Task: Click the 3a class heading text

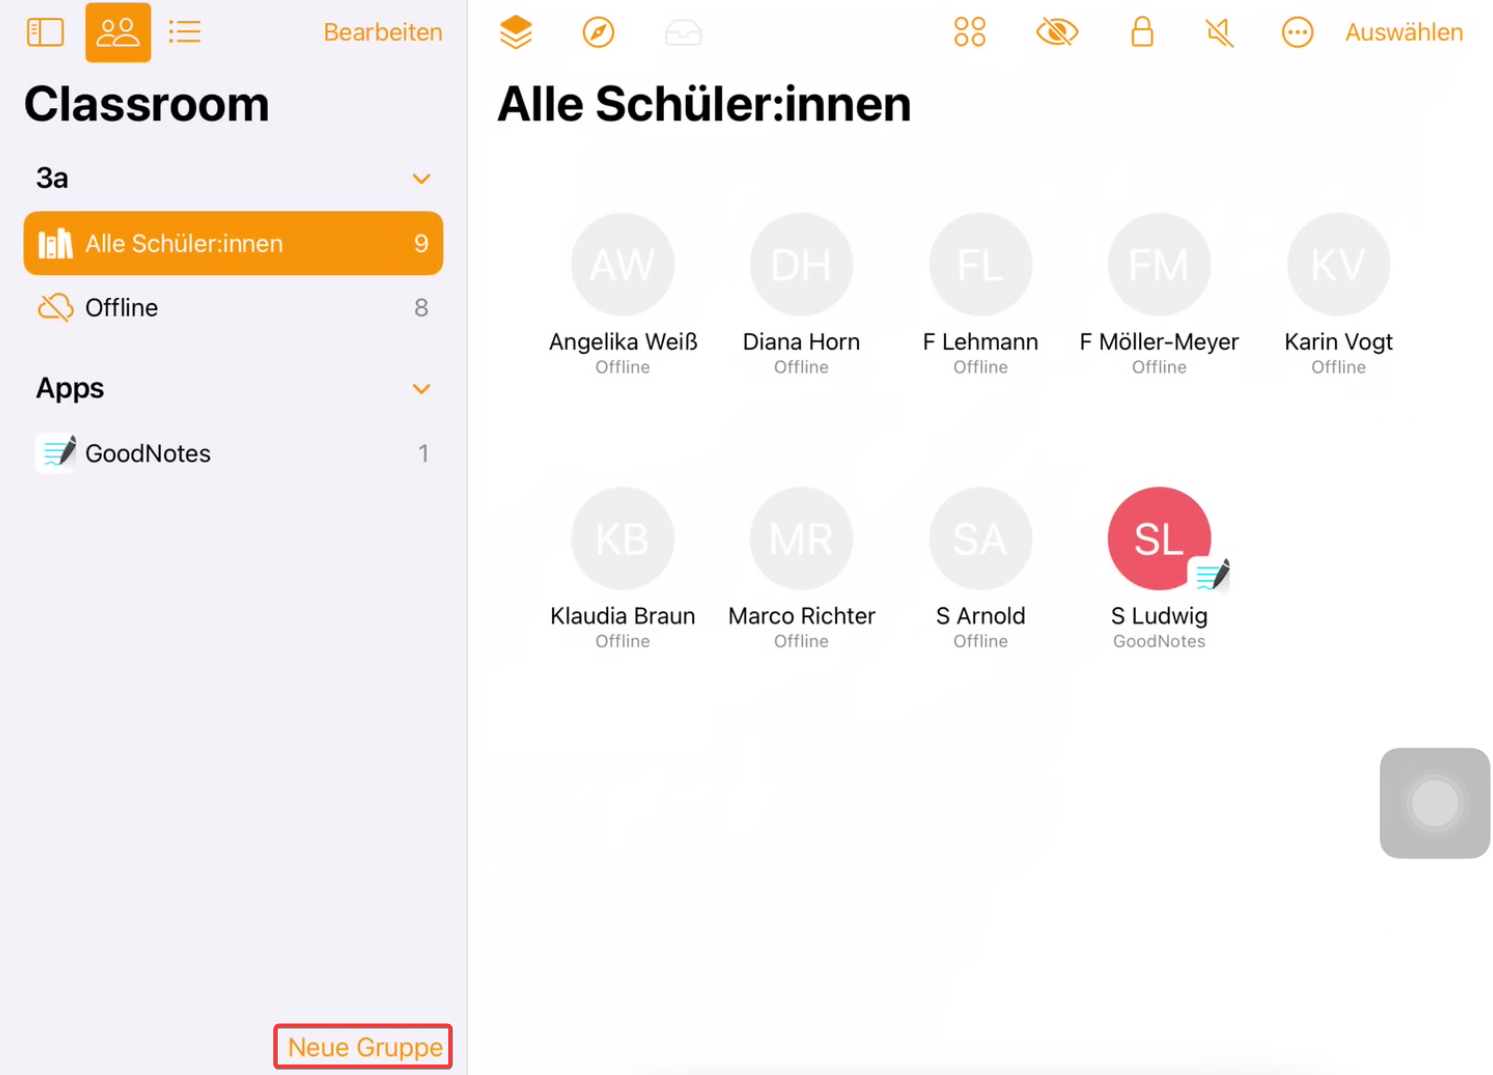Action: click(52, 178)
